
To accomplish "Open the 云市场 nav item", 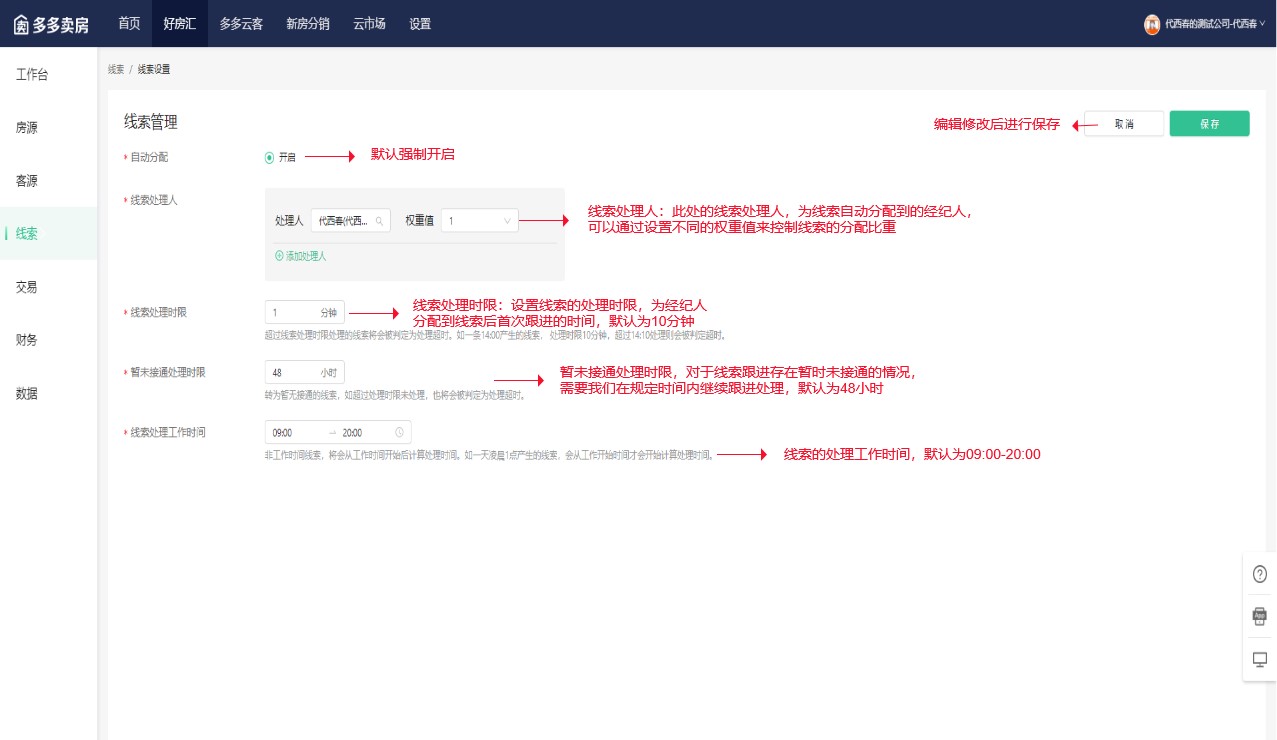I will pos(369,23).
